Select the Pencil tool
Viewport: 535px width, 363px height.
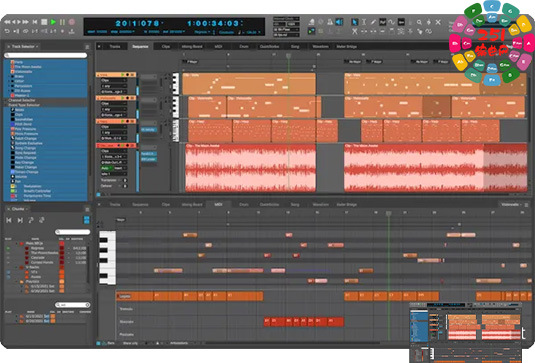tap(373, 22)
